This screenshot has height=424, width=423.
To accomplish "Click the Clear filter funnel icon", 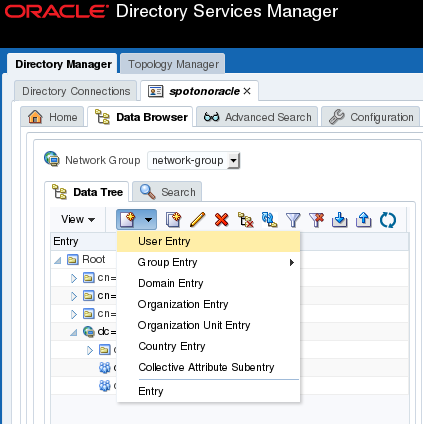I will tap(317, 220).
